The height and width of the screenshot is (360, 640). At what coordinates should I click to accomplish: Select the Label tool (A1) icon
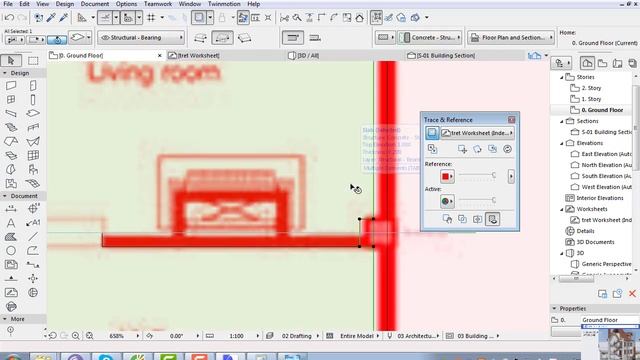(x=33, y=223)
